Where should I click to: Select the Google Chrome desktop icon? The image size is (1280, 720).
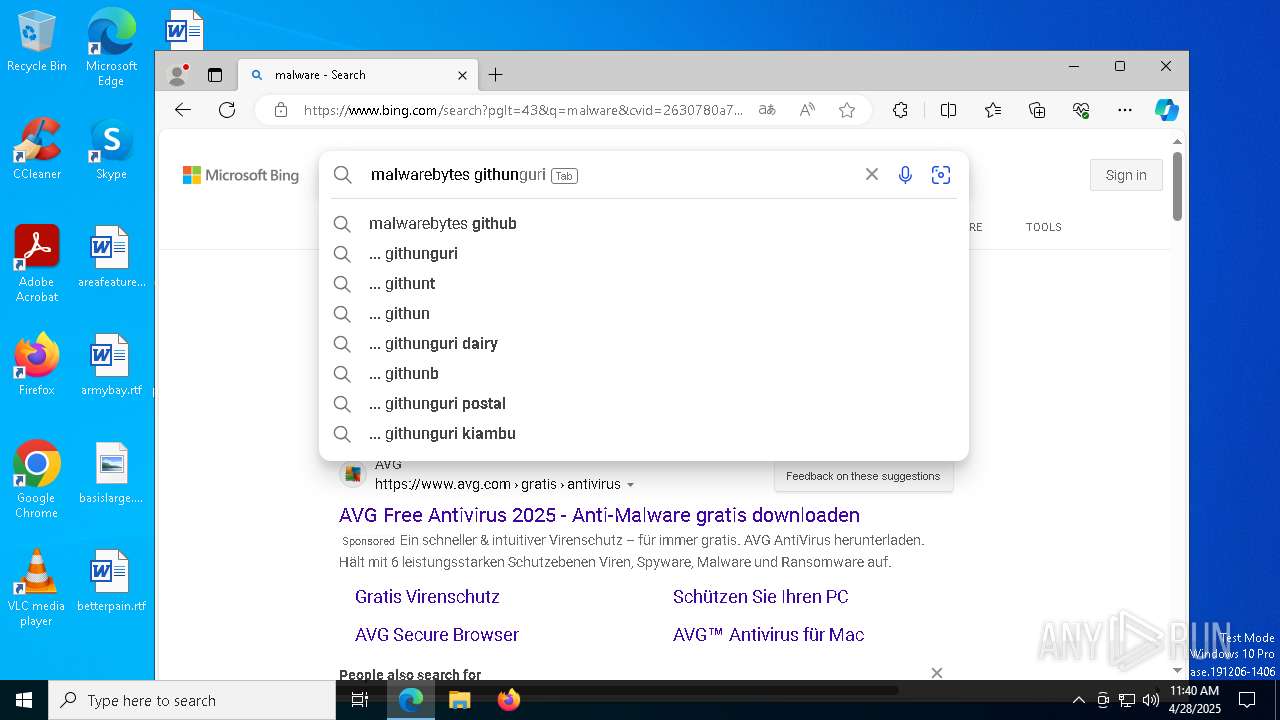(x=36, y=479)
